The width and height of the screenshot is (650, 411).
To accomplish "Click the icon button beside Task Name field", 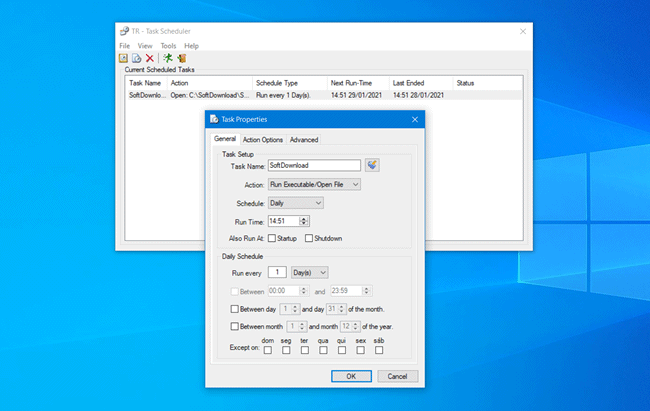I will click(x=372, y=165).
